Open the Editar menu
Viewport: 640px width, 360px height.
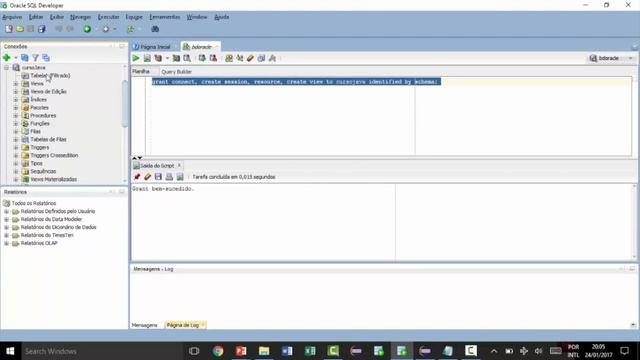(x=36, y=17)
